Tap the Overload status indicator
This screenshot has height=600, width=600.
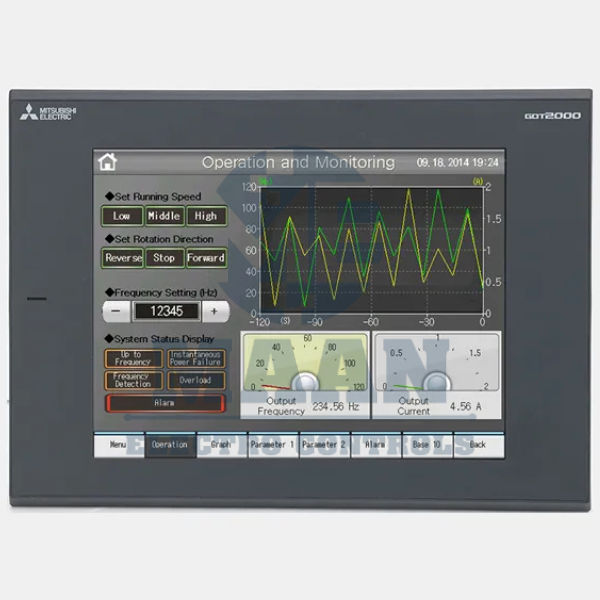196,380
